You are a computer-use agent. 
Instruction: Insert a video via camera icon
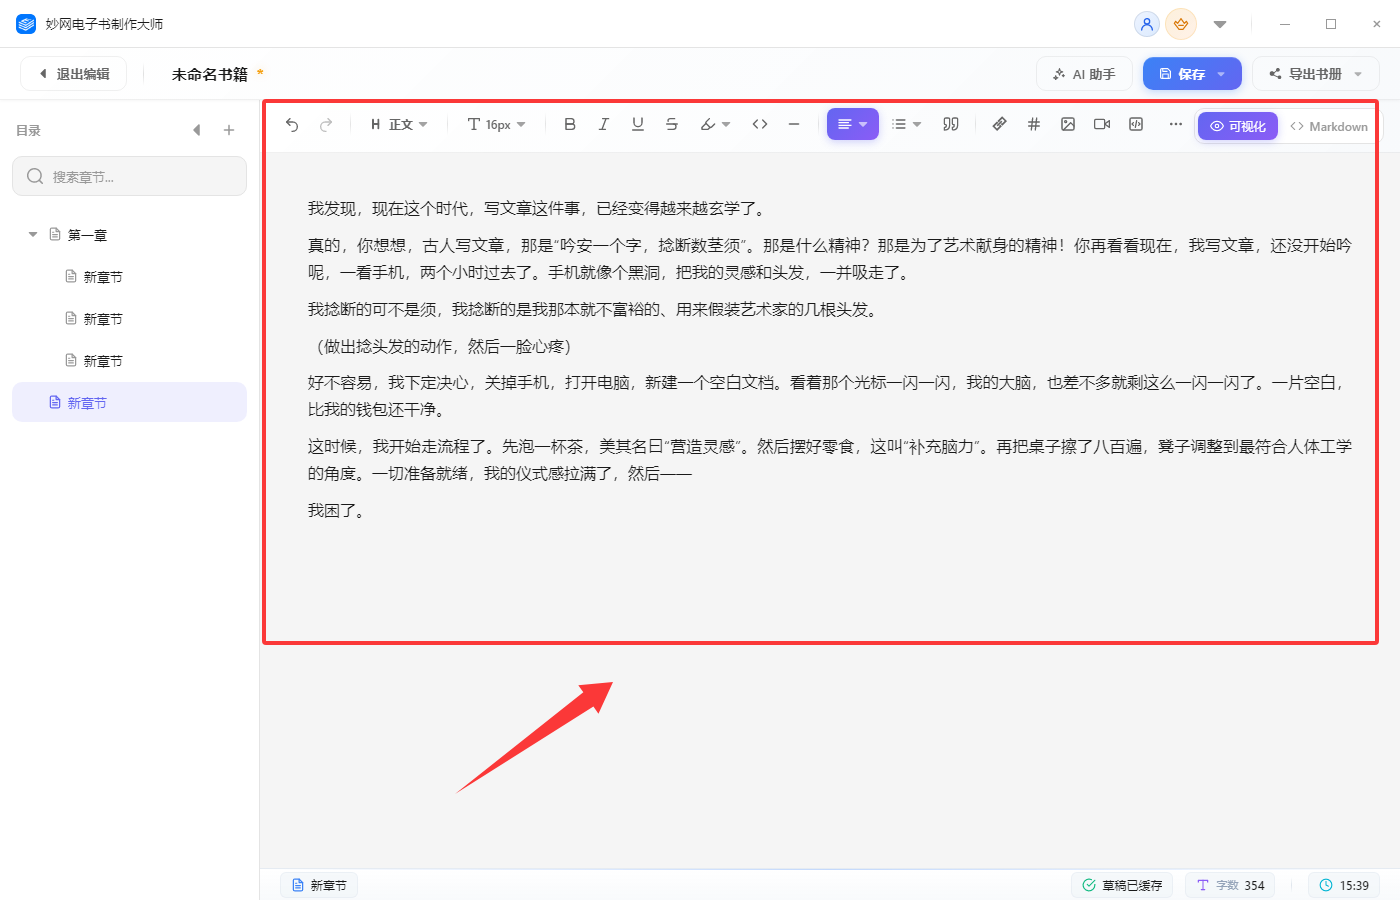[x=1102, y=125]
